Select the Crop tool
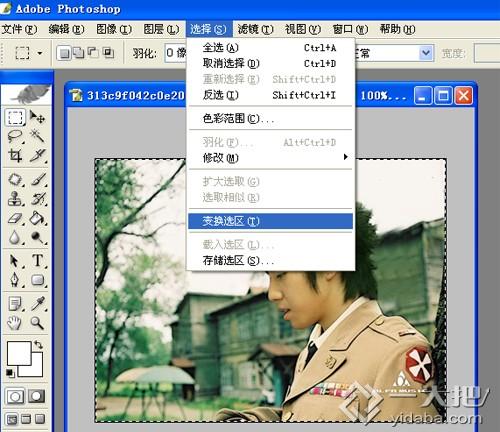Viewport: 500px width, 432px height. [x=15, y=155]
